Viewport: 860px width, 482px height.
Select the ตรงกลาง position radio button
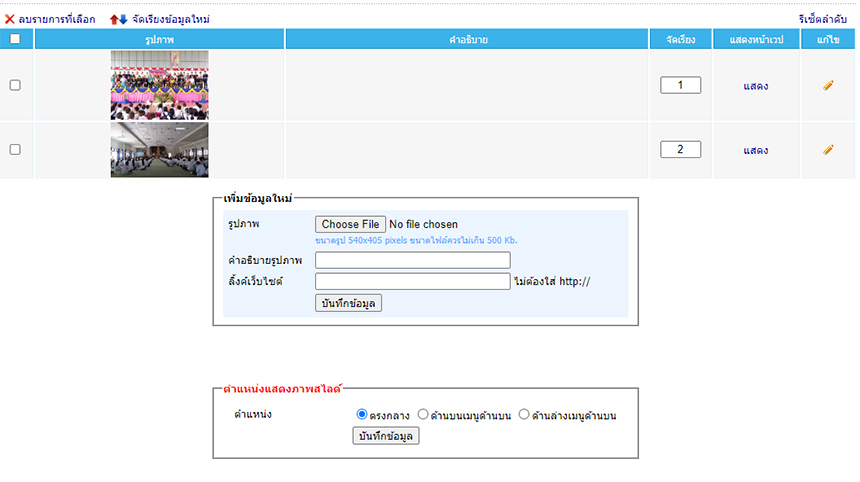(361, 414)
